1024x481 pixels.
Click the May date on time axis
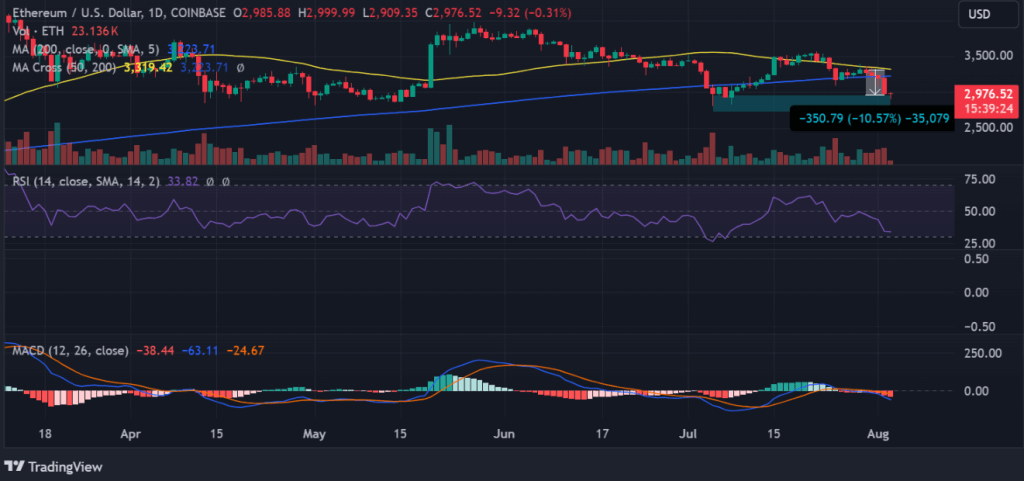(x=315, y=433)
